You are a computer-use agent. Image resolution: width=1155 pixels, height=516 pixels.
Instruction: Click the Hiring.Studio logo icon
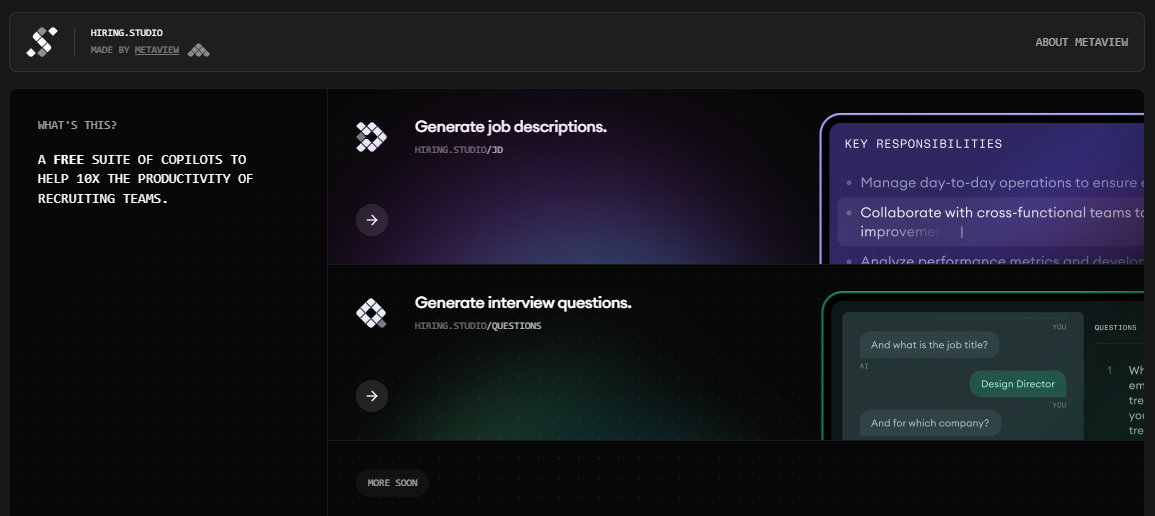pos(42,42)
